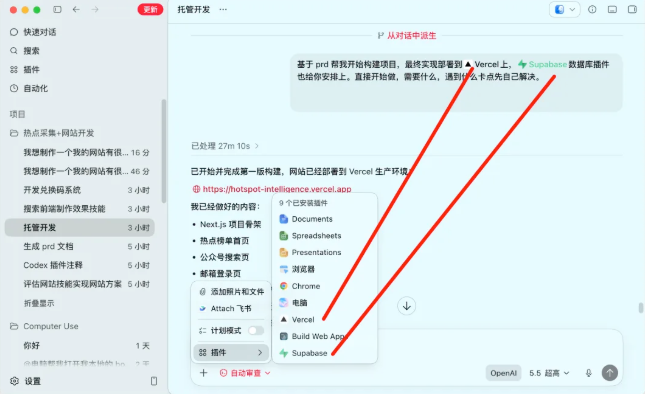Select the 评估网站技能实现网站方案 conversation
Viewport: 645px width, 394px height.
80,284
